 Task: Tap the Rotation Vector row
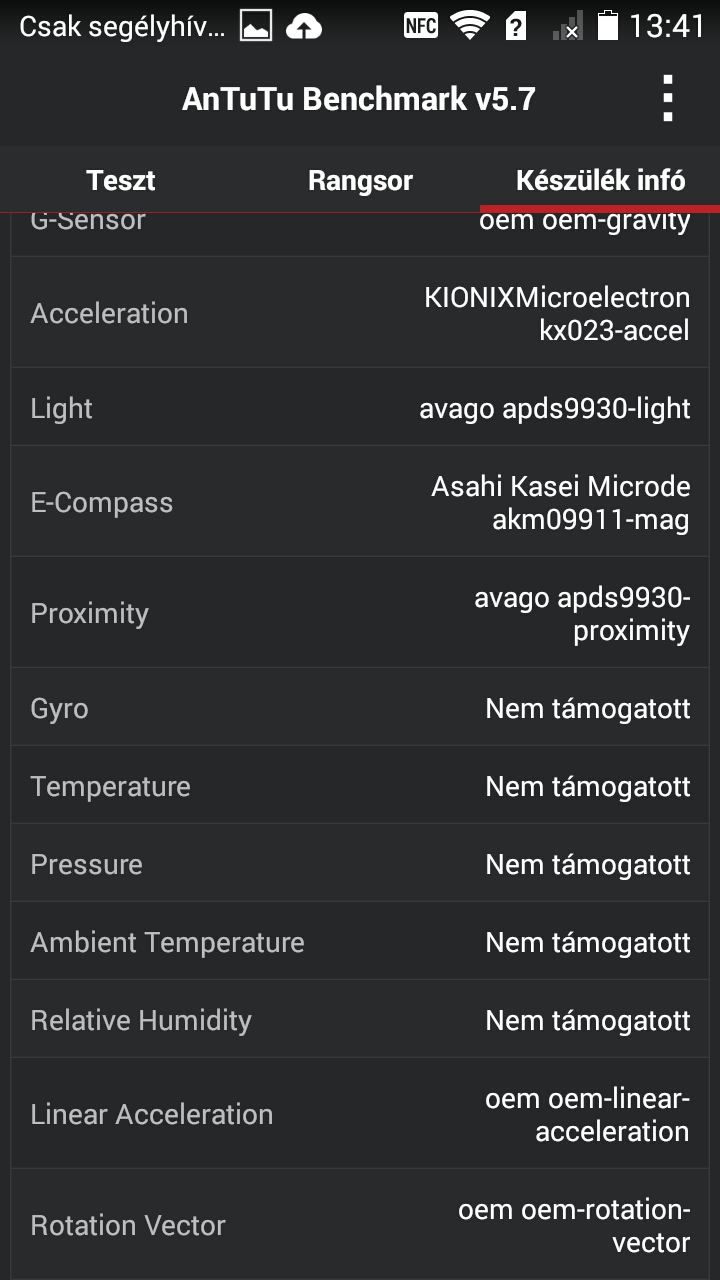click(x=360, y=1225)
